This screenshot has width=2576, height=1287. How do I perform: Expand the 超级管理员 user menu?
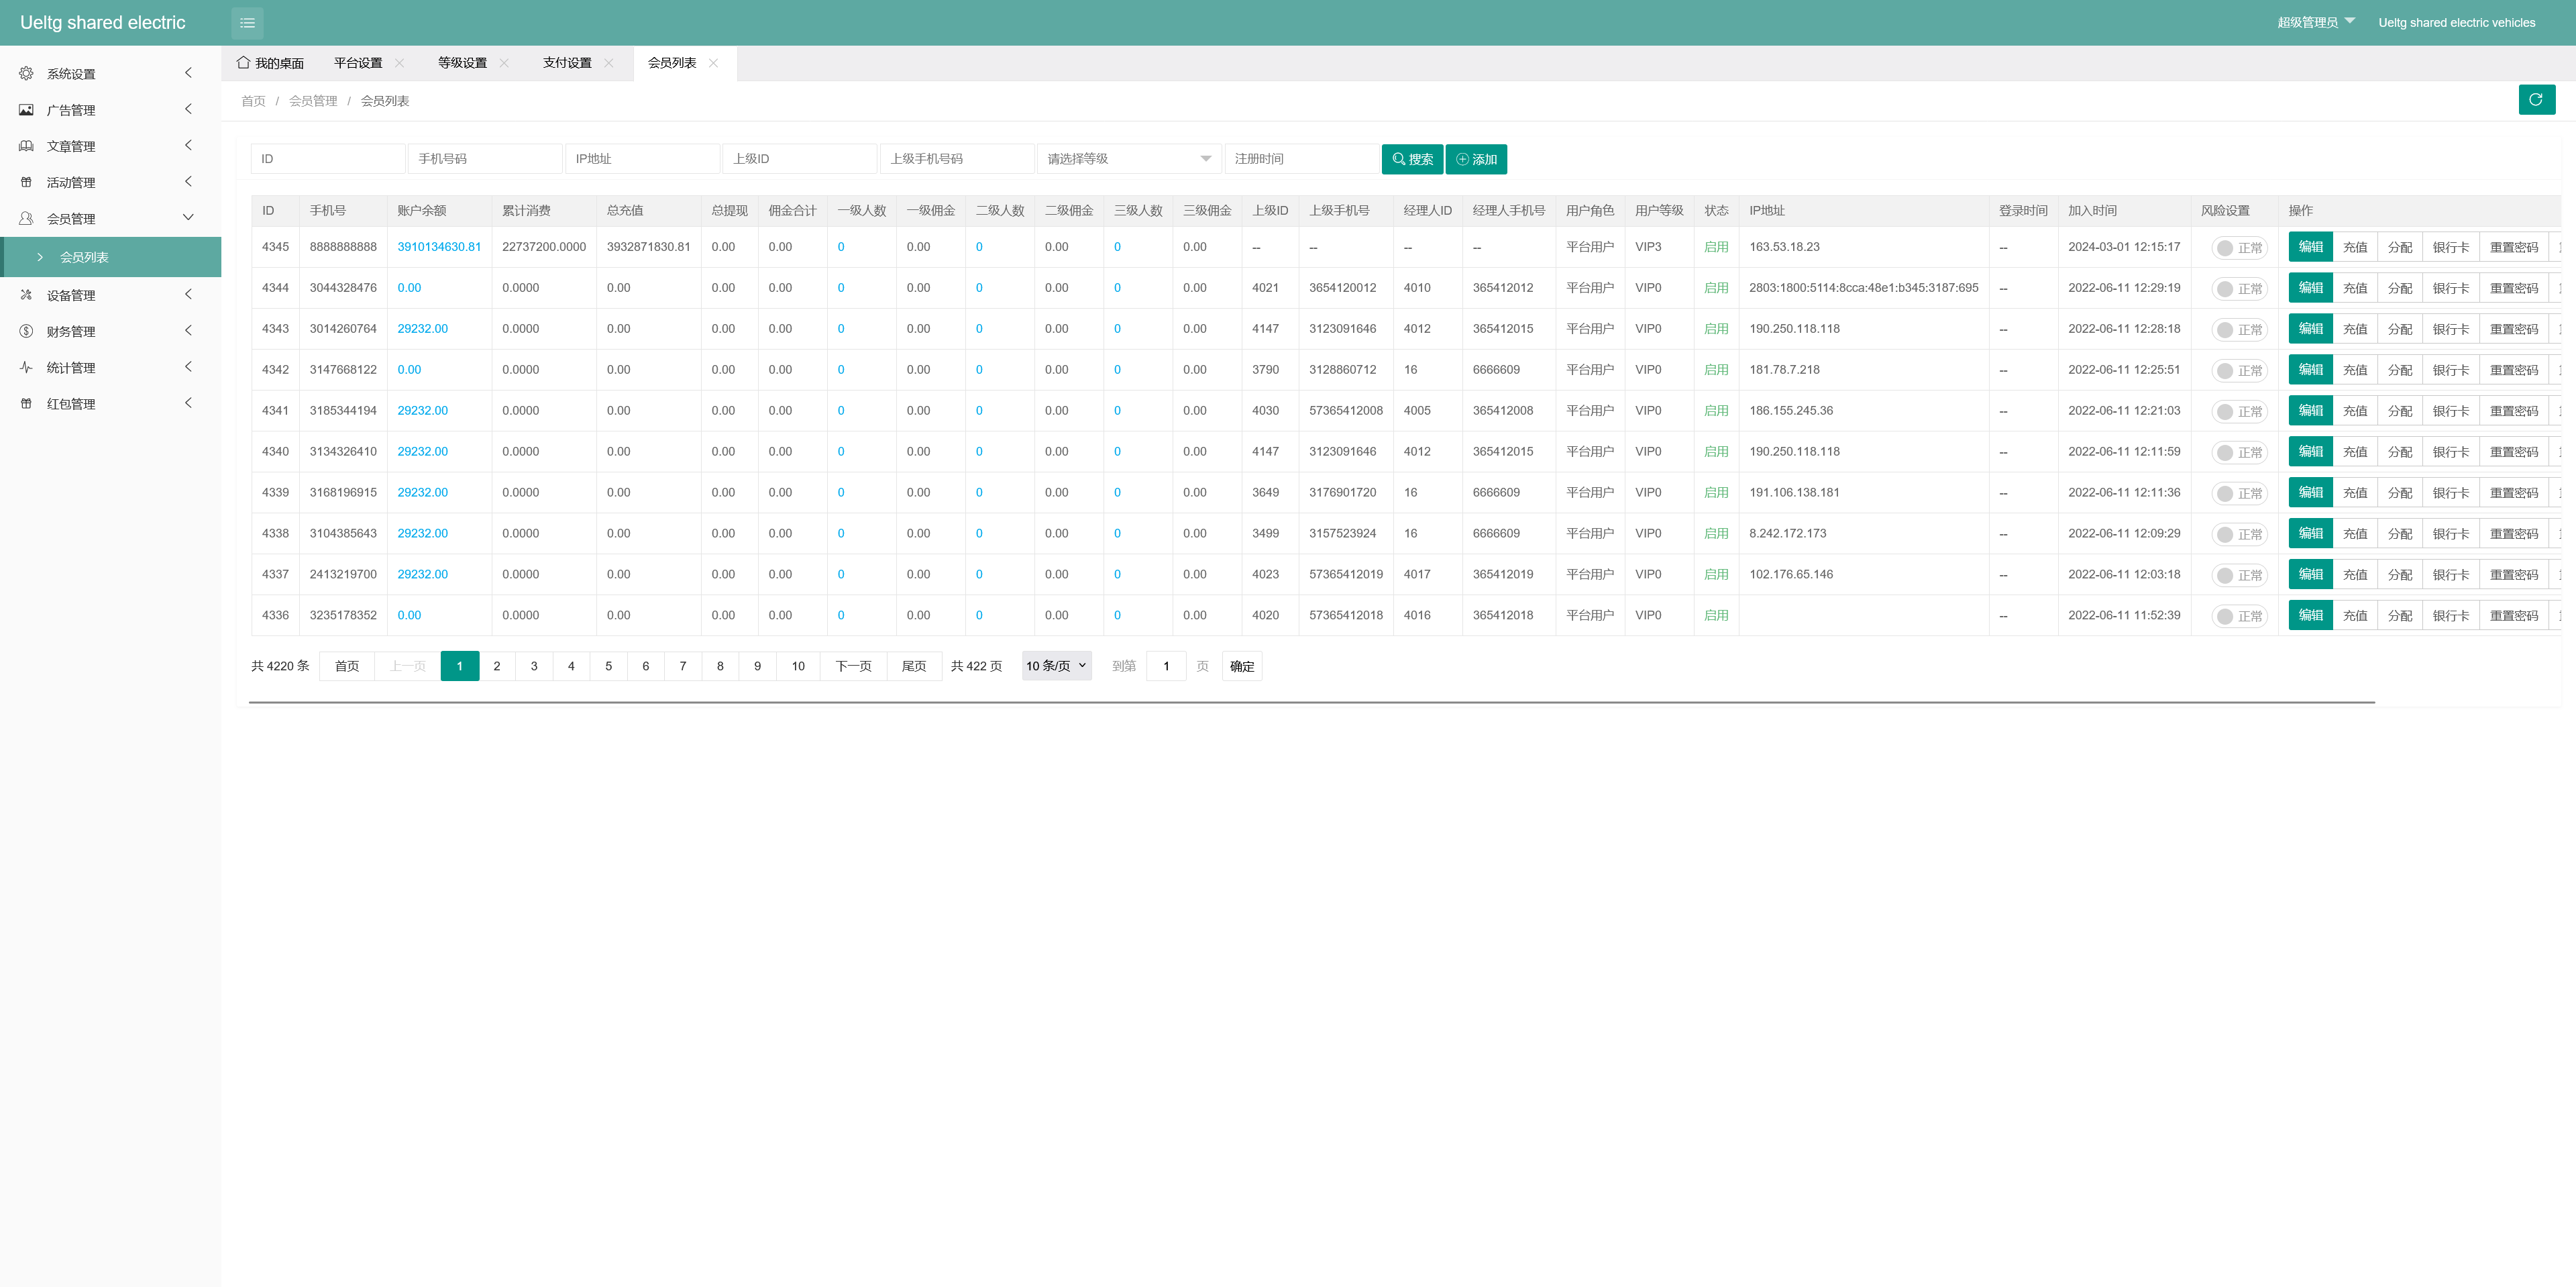click(2315, 22)
